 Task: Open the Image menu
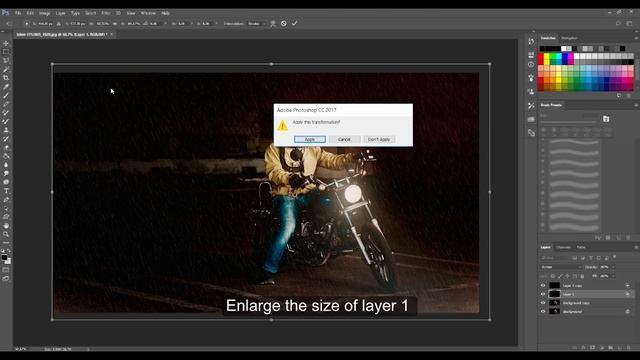click(44, 13)
